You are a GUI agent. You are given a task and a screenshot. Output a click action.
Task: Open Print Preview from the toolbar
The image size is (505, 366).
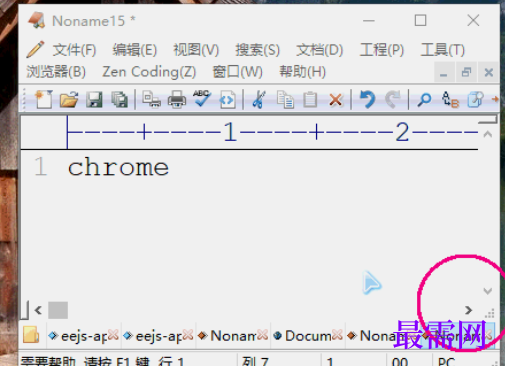coord(151,99)
